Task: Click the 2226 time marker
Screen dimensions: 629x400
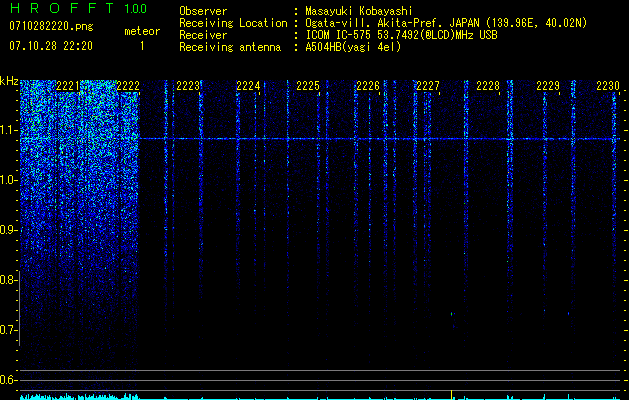Action: pyautogui.click(x=368, y=86)
